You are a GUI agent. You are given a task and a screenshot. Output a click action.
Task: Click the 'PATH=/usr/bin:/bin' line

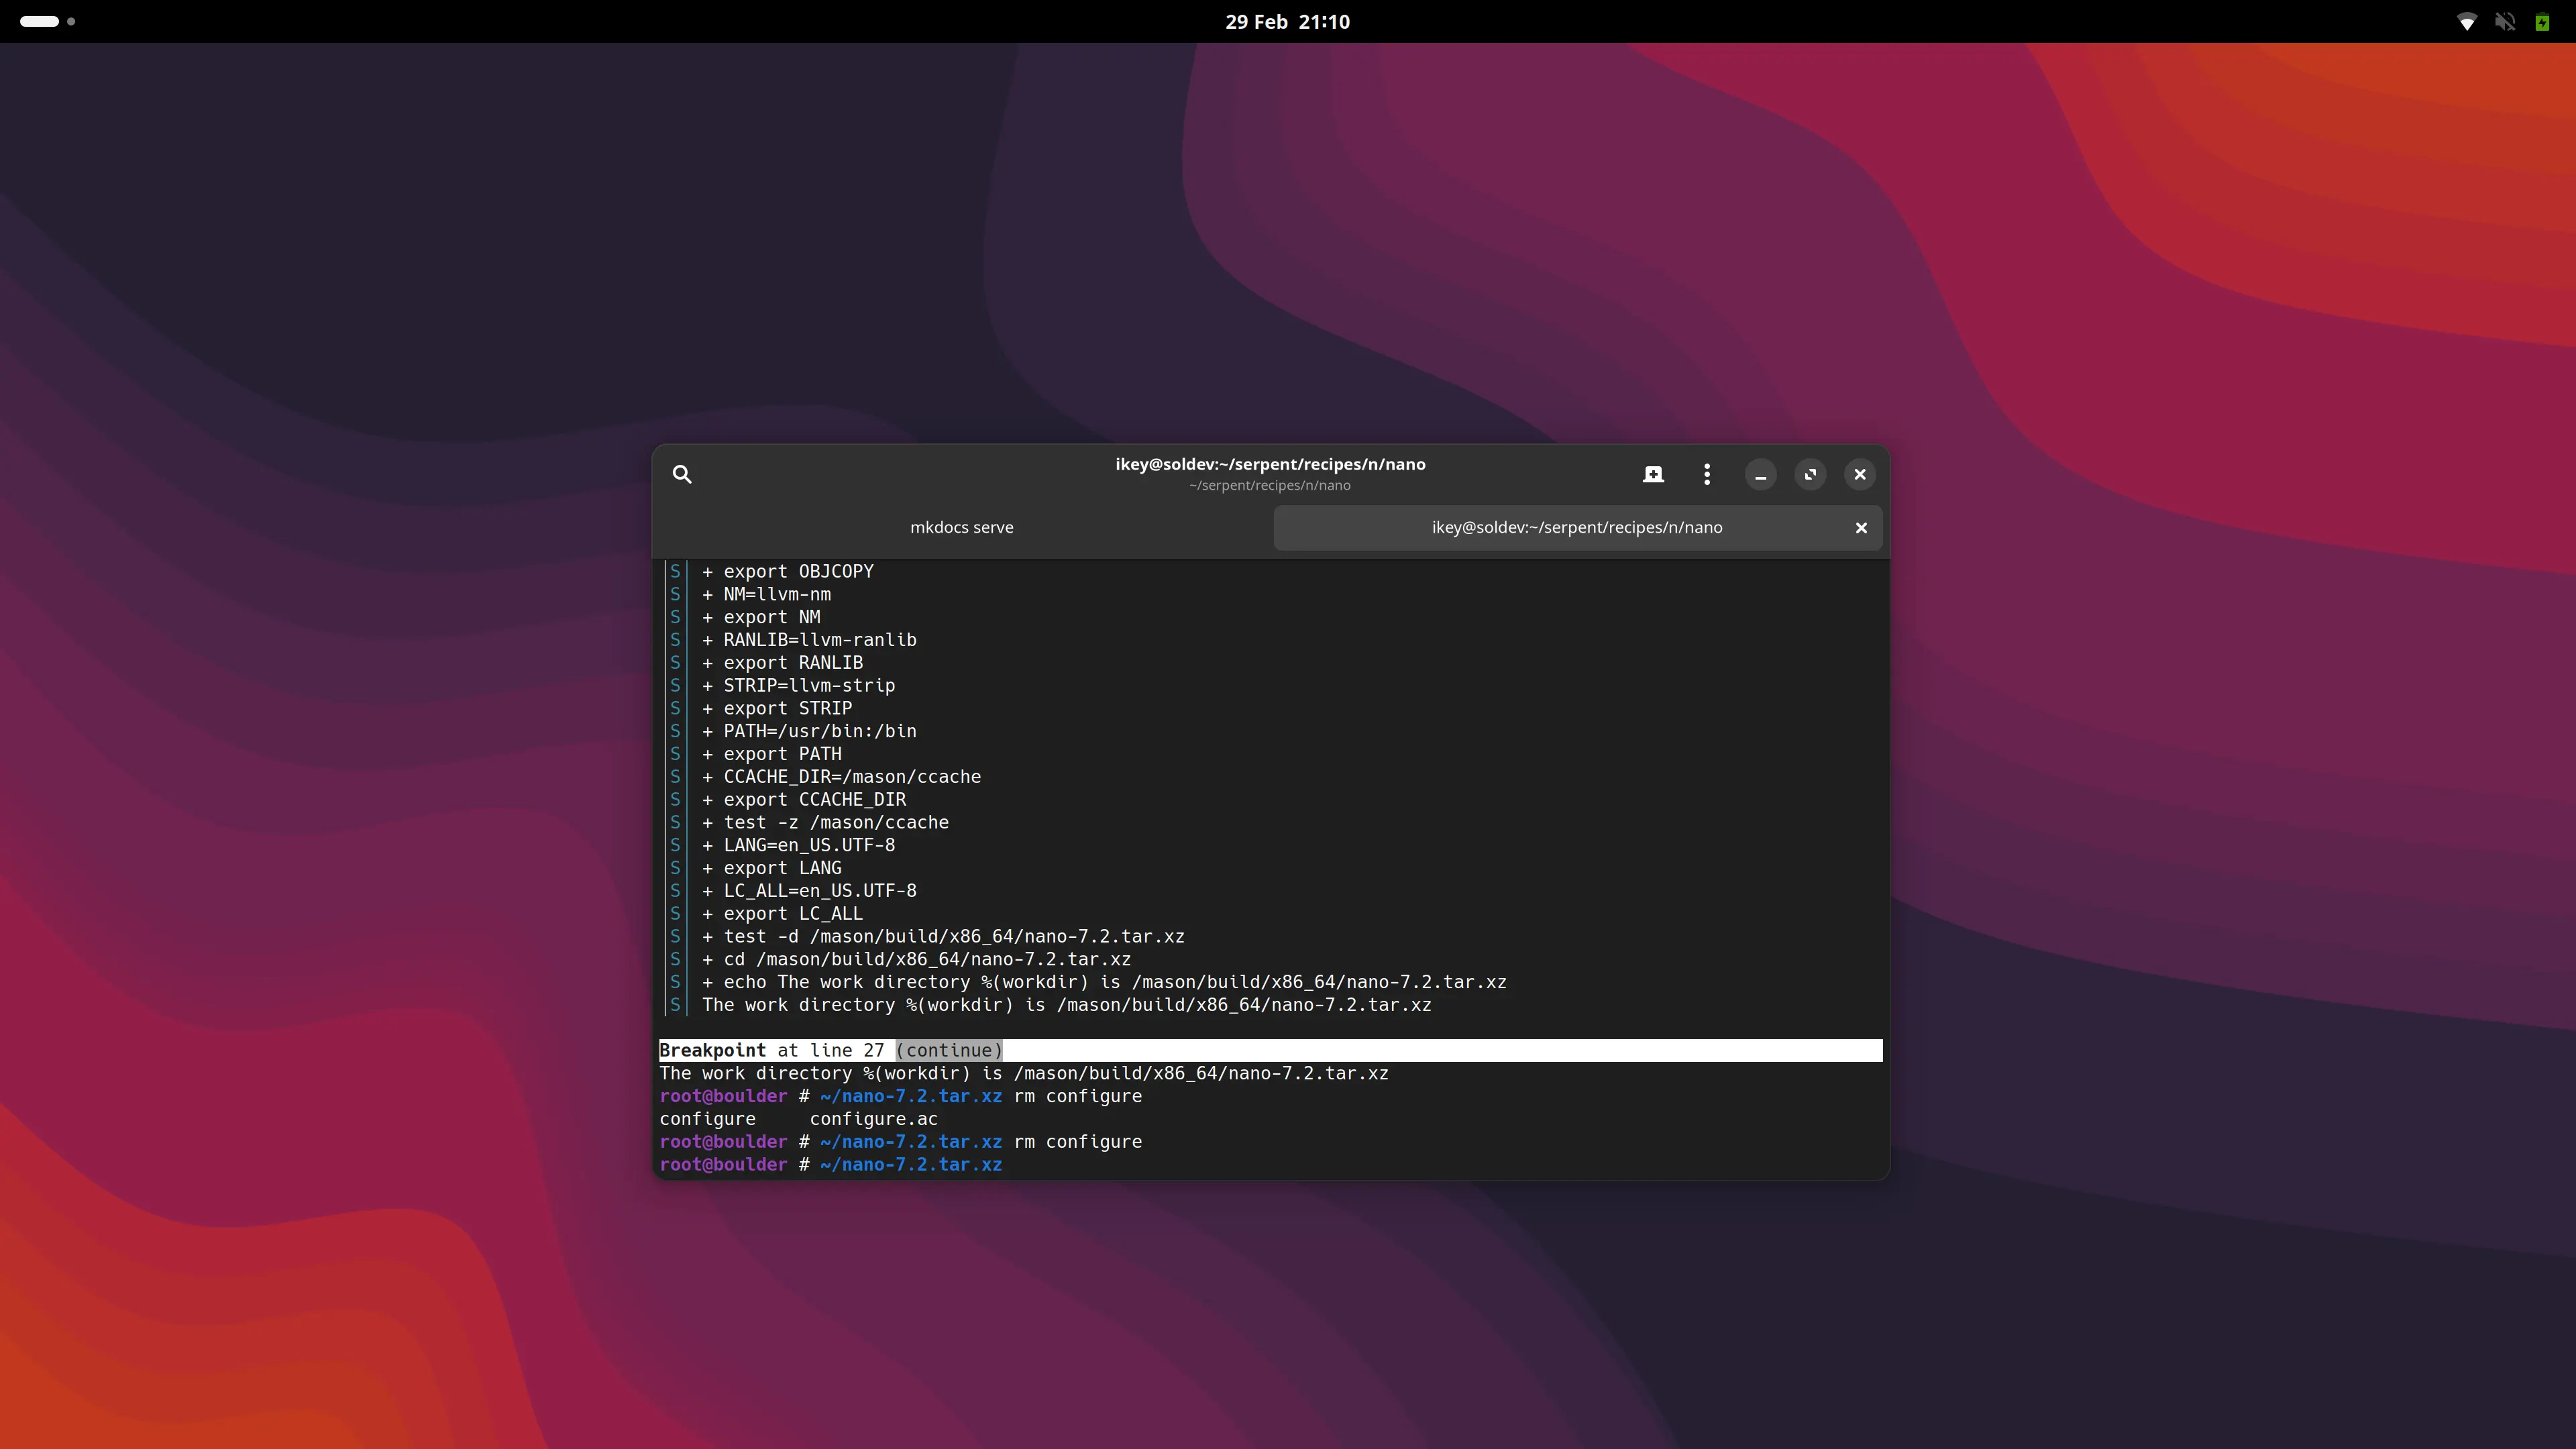[809, 731]
